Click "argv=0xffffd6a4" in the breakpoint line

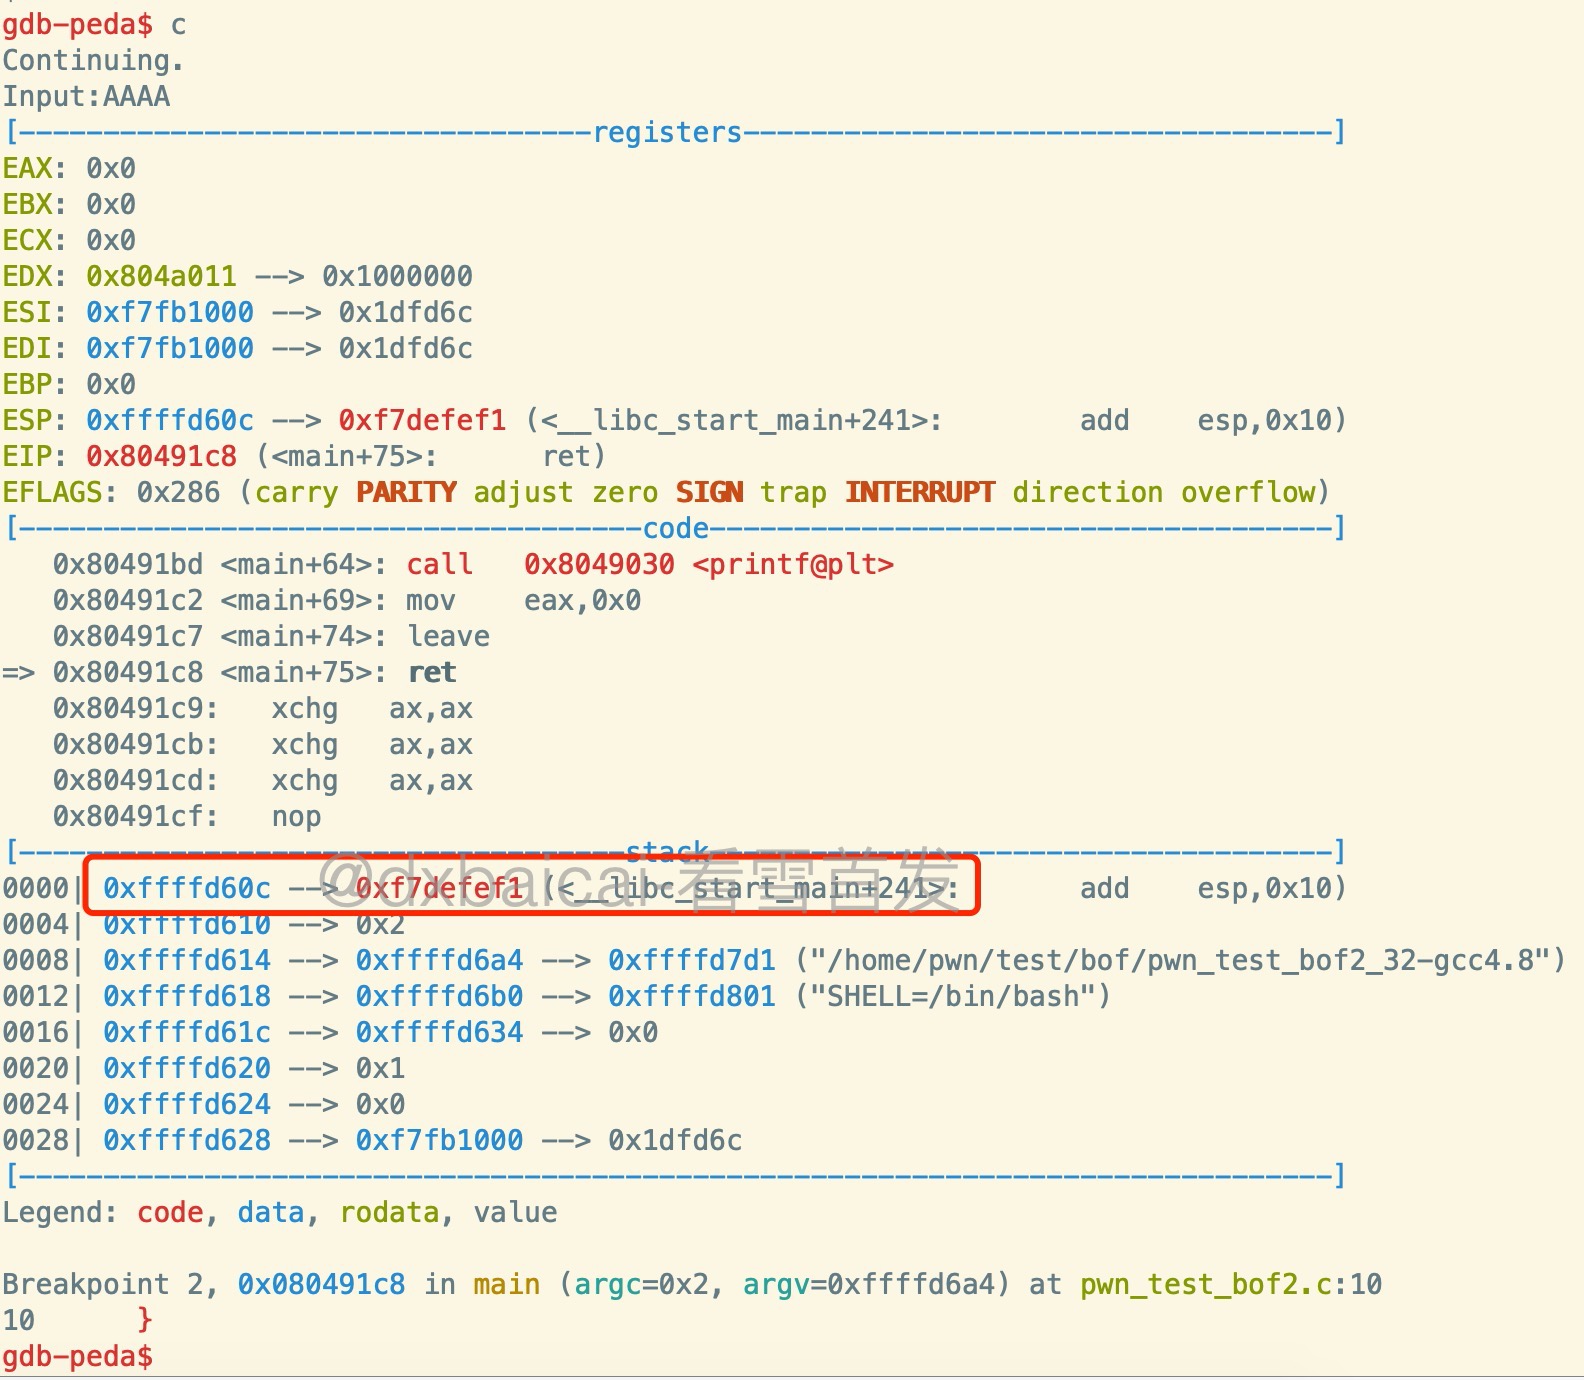pos(877,1285)
